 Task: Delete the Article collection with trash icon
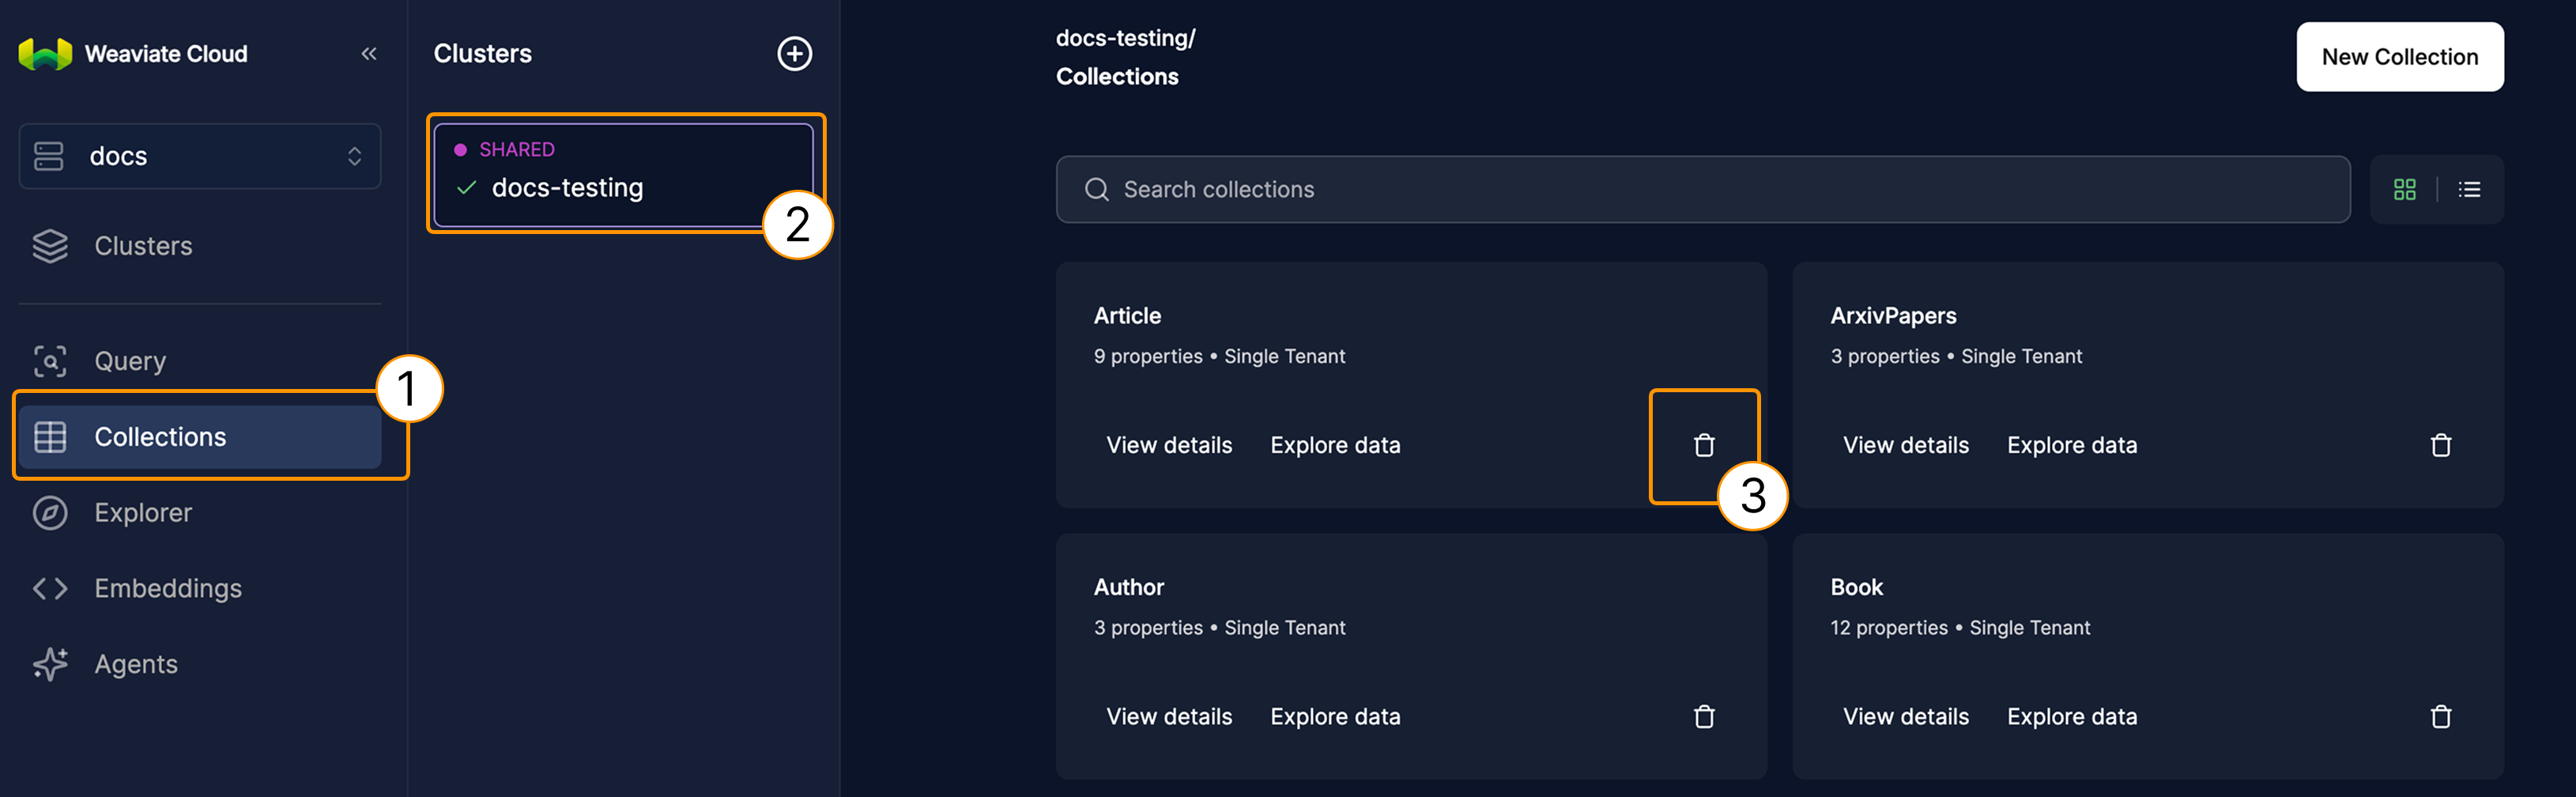tap(1703, 445)
